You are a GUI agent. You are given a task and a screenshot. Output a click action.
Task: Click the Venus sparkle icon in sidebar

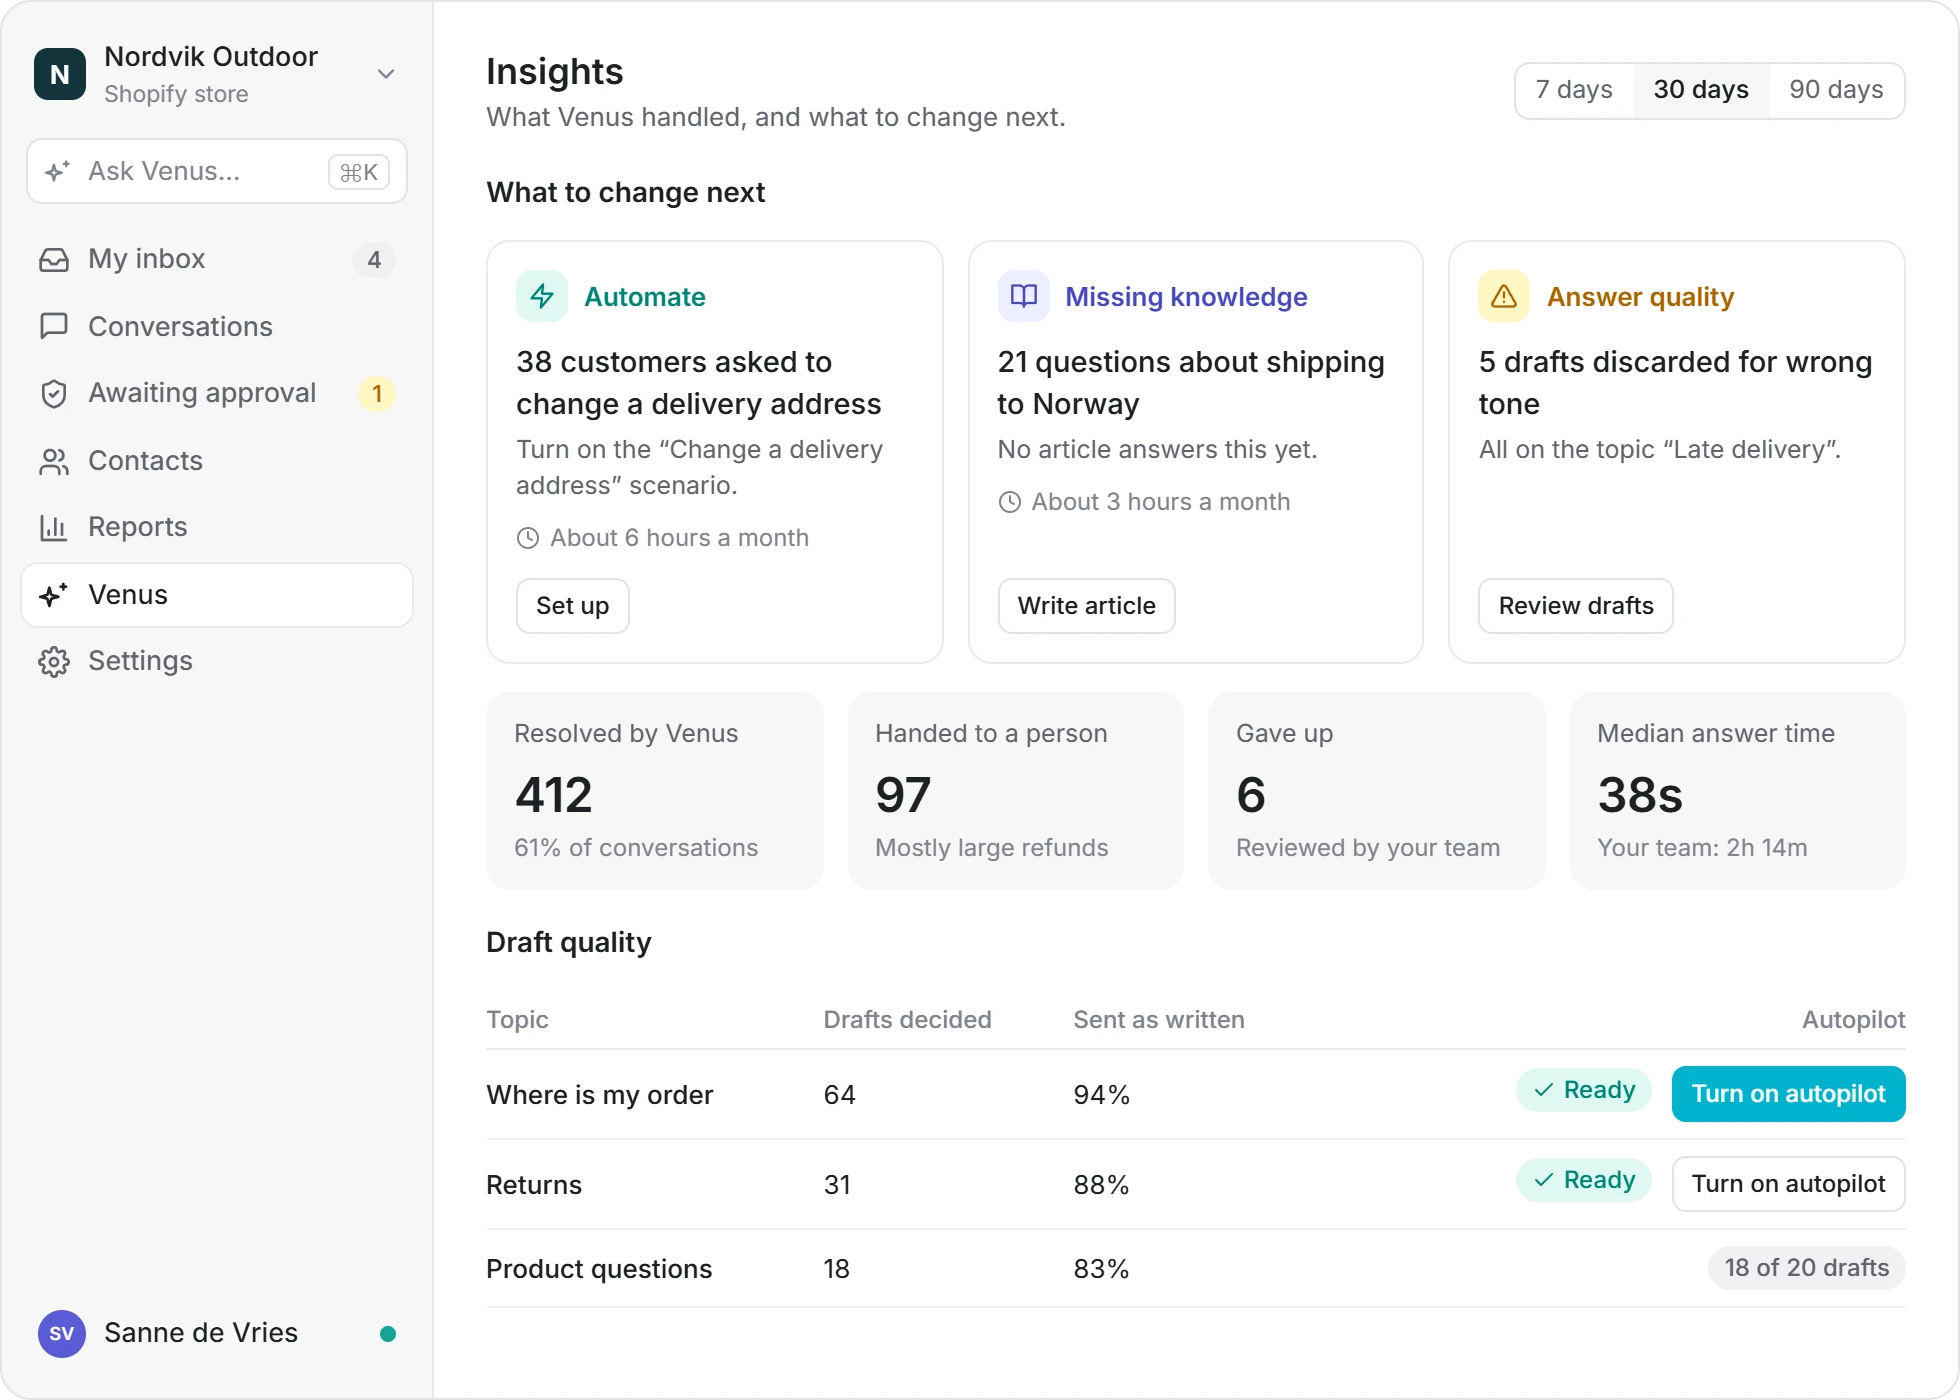pos(54,595)
